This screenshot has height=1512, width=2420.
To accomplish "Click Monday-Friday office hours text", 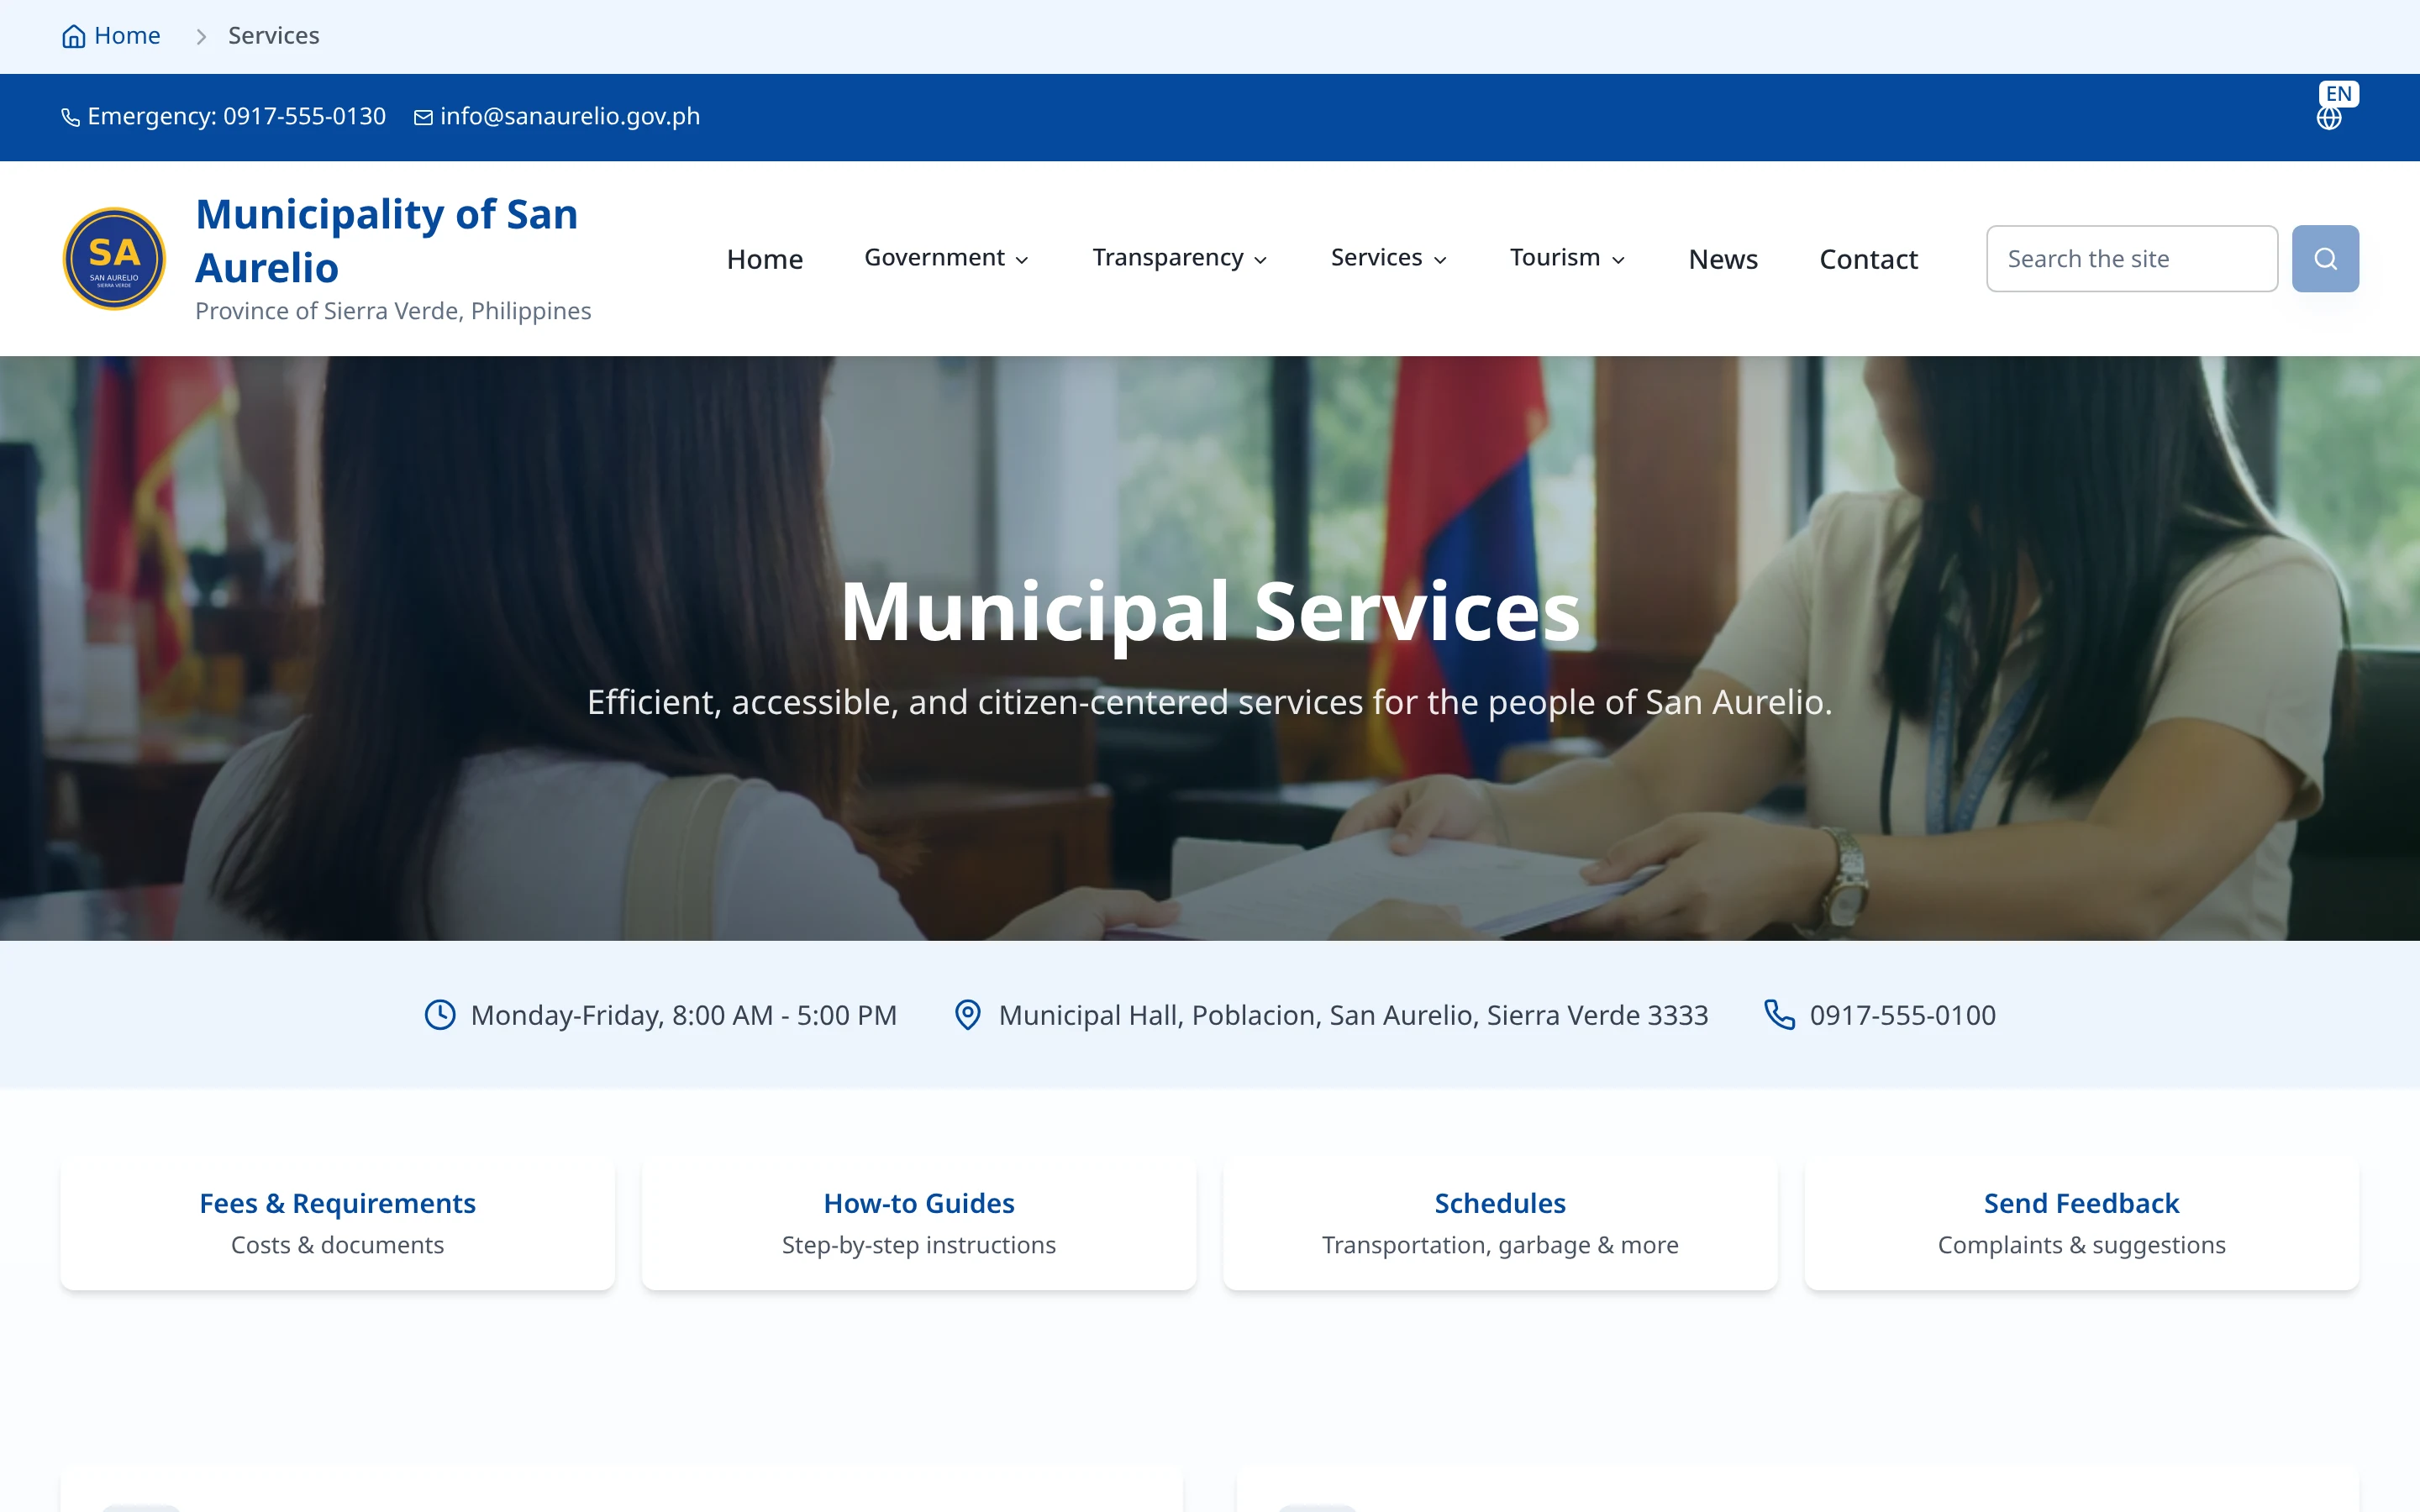I will (x=684, y=1015).
